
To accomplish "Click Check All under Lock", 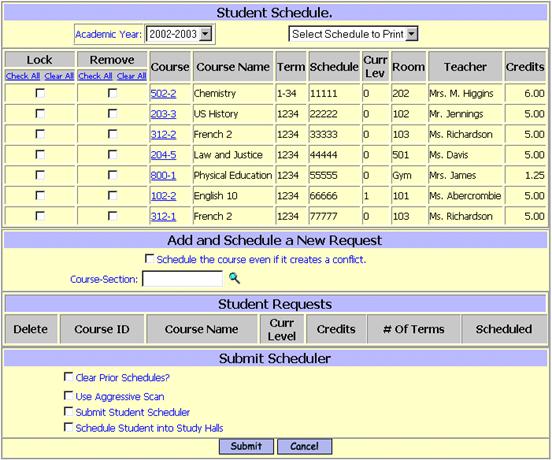I will (x=23, y=76).
